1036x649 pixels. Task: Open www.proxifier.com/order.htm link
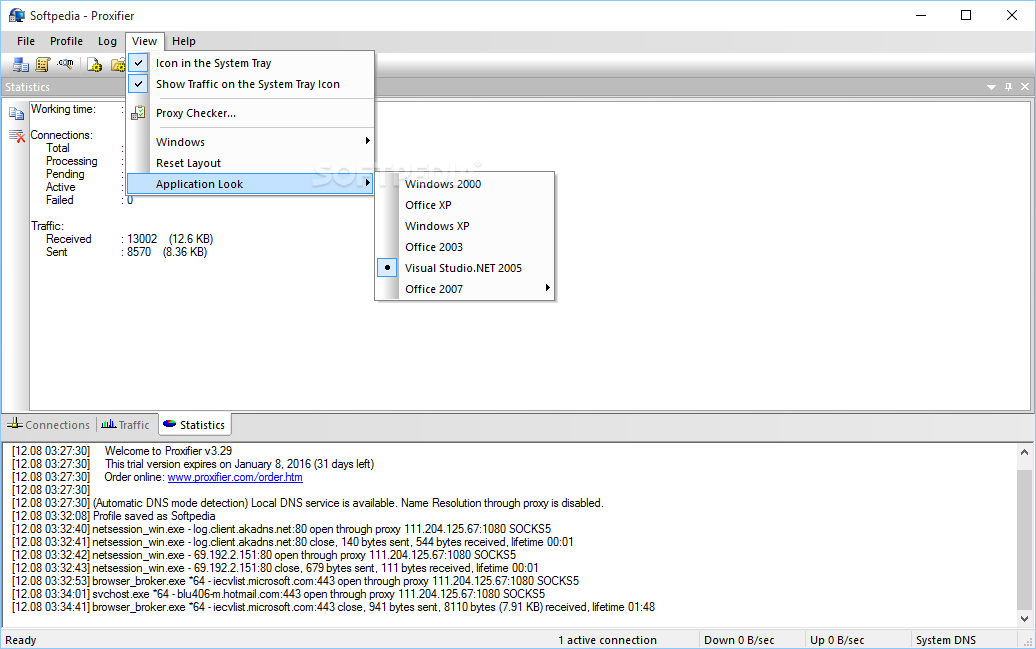235,477
